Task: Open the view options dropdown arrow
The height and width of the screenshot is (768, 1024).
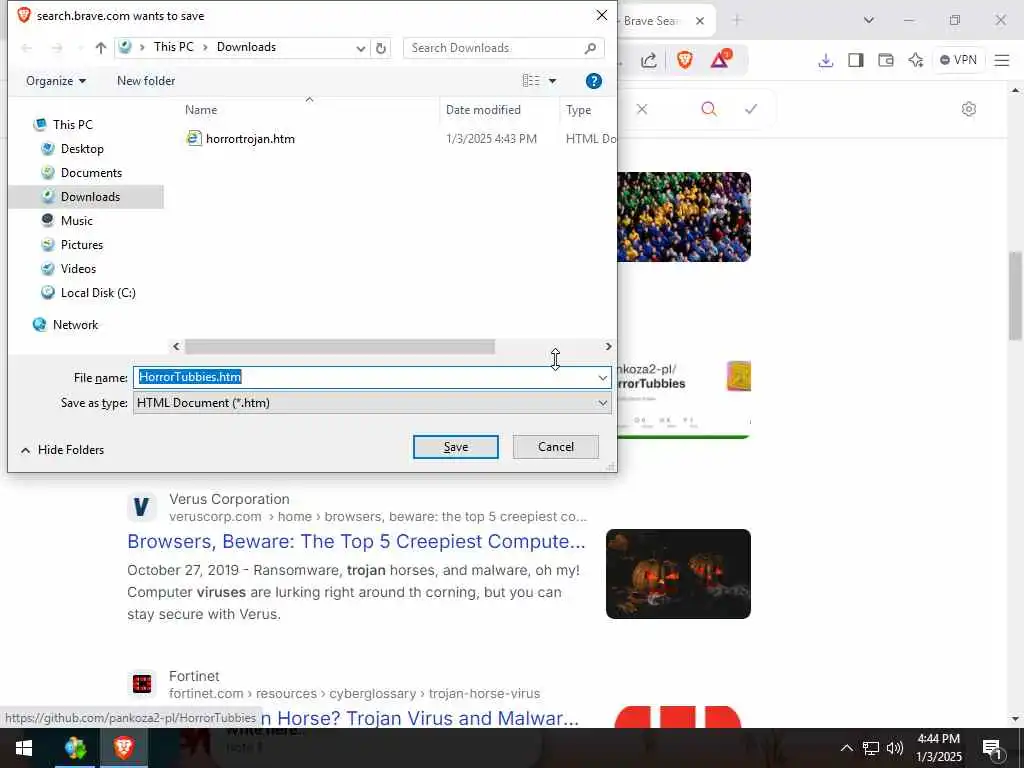Action: point(552,81)
